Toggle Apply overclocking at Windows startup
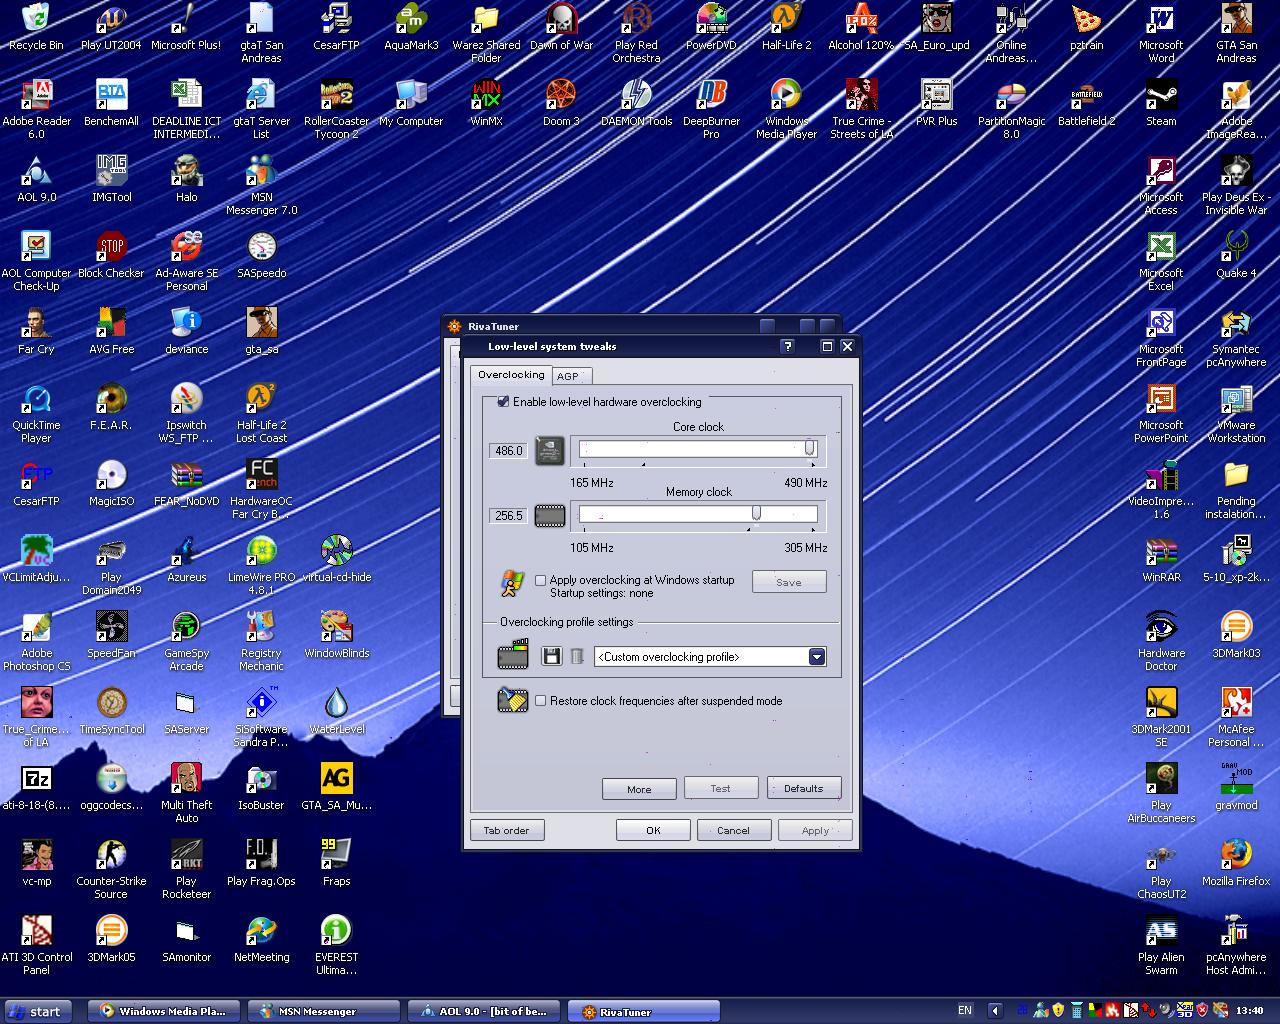Image resolution: width=1280 pixels, height=1024 pixels. 541,580
